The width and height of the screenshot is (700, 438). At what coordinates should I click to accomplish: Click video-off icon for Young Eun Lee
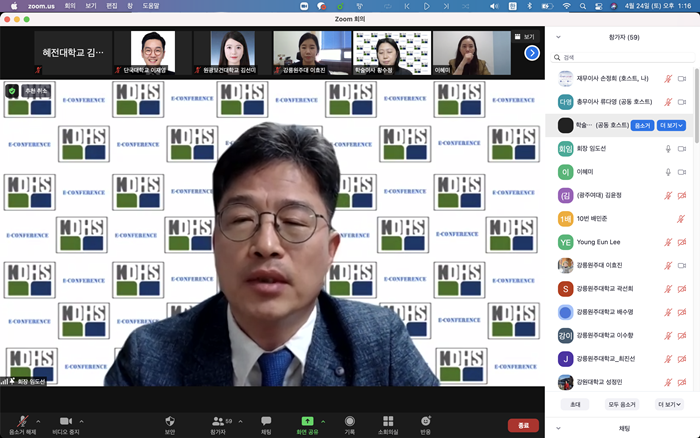682,242
